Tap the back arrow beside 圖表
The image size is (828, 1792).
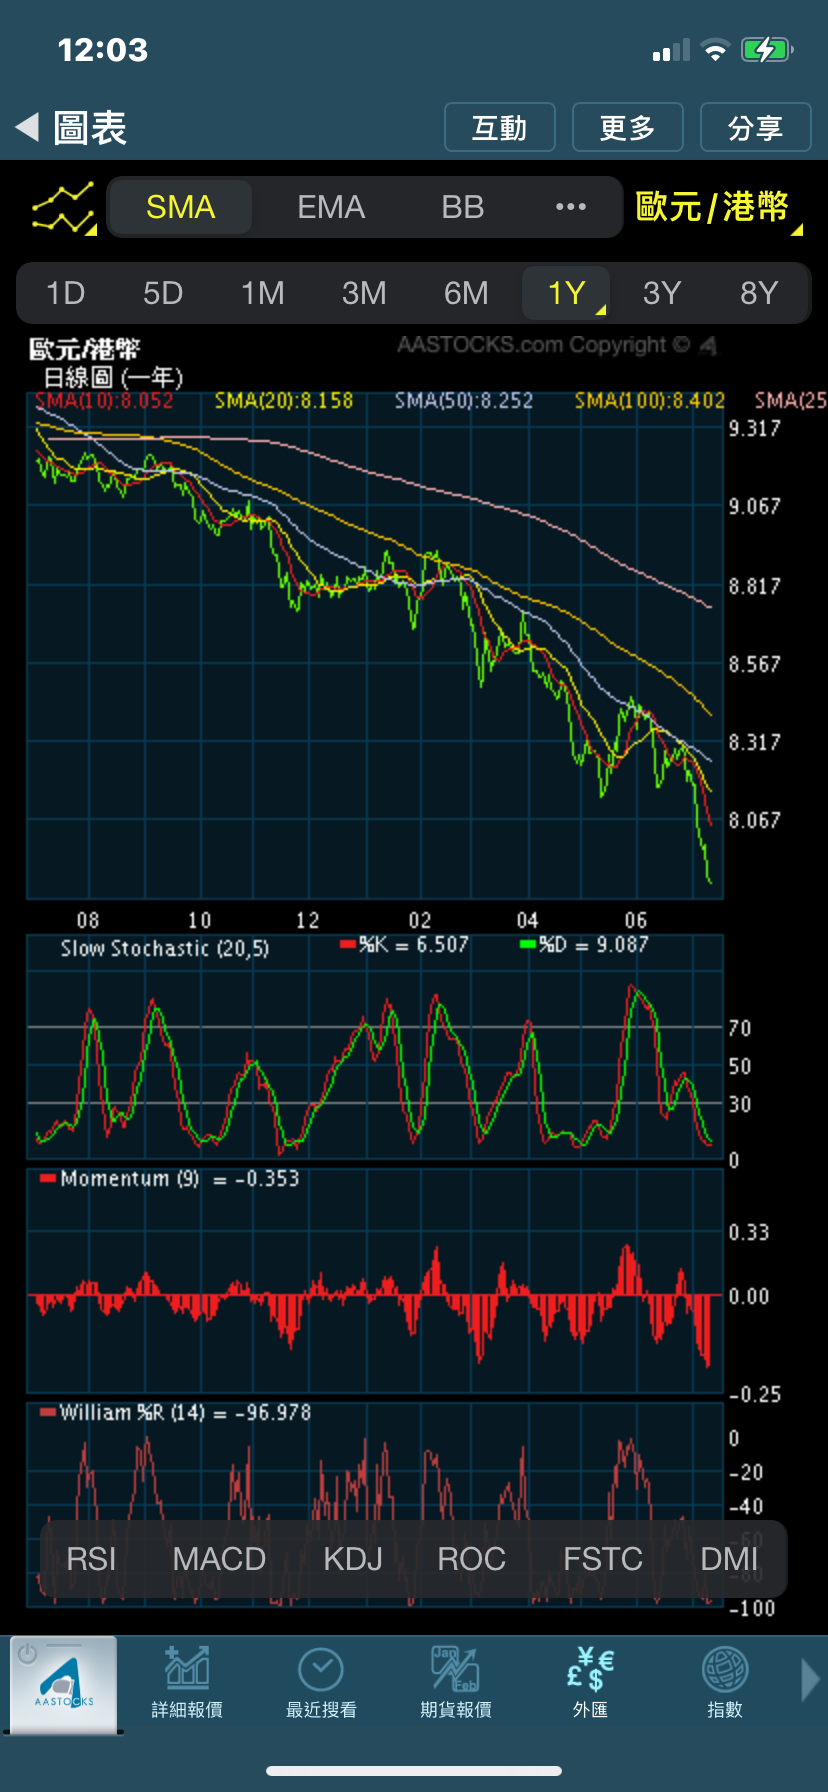(28, 127)
